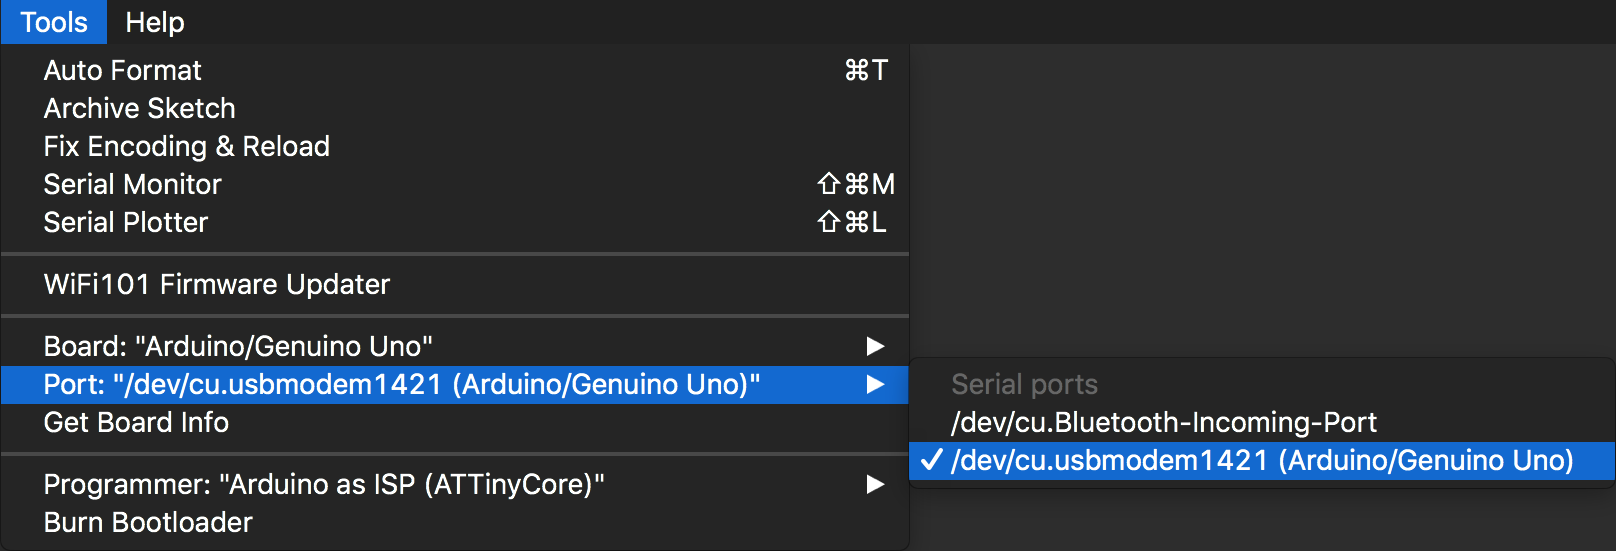Expand the Board submenu arrow
The width and height of the screenshot is (1616, 551).
coord(875,346)
